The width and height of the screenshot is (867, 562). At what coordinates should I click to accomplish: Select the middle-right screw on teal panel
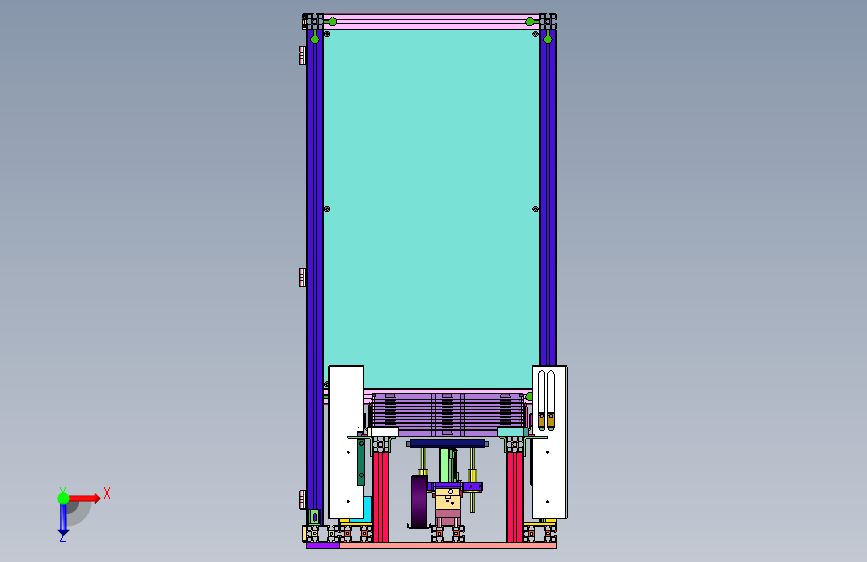tap(535, 209)
